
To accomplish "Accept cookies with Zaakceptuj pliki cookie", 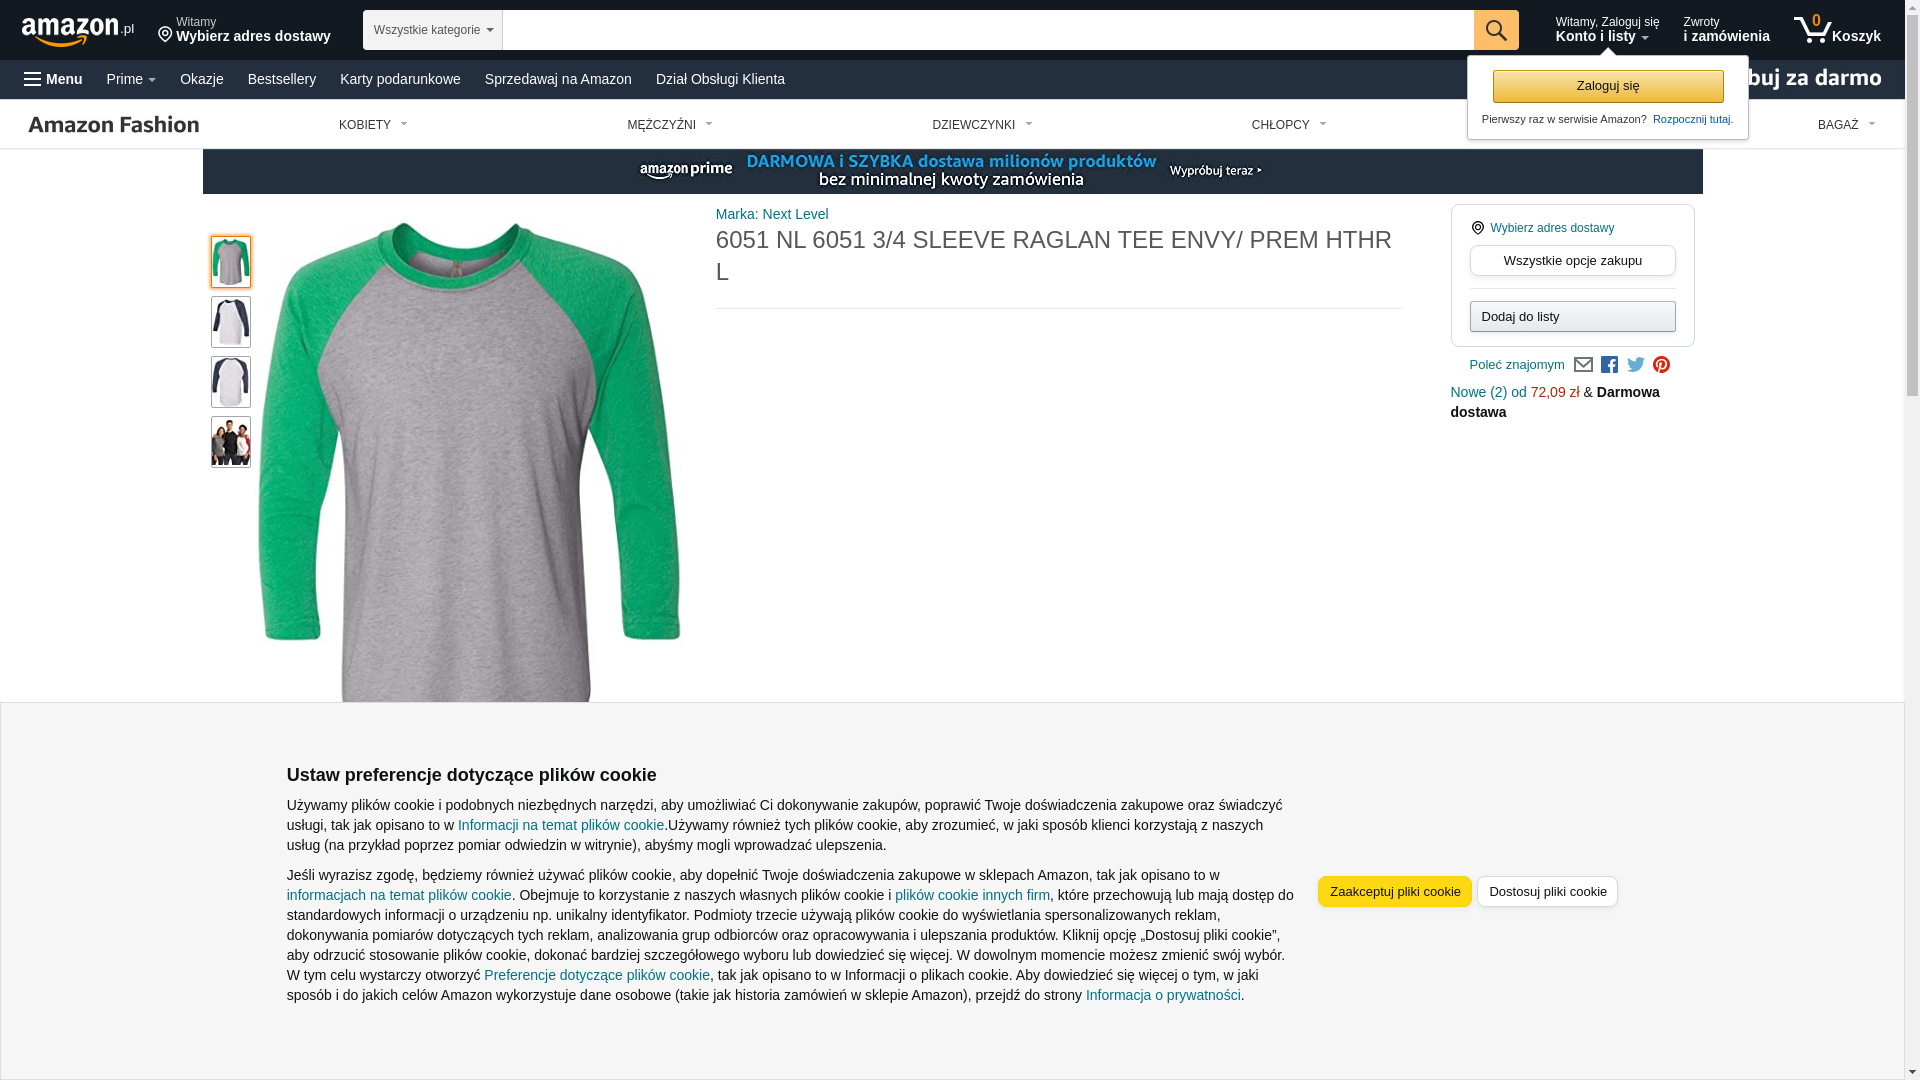I will [x=1395, y=892].
